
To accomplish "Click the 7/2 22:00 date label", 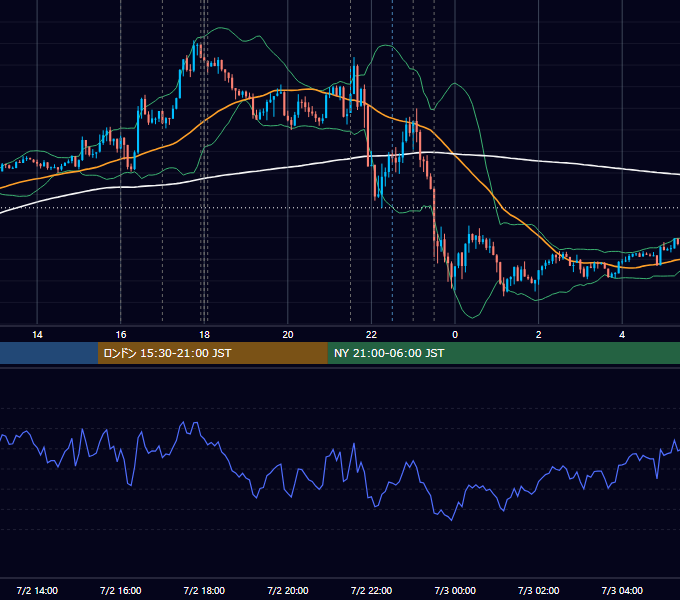I will click(x=371, y=590).
